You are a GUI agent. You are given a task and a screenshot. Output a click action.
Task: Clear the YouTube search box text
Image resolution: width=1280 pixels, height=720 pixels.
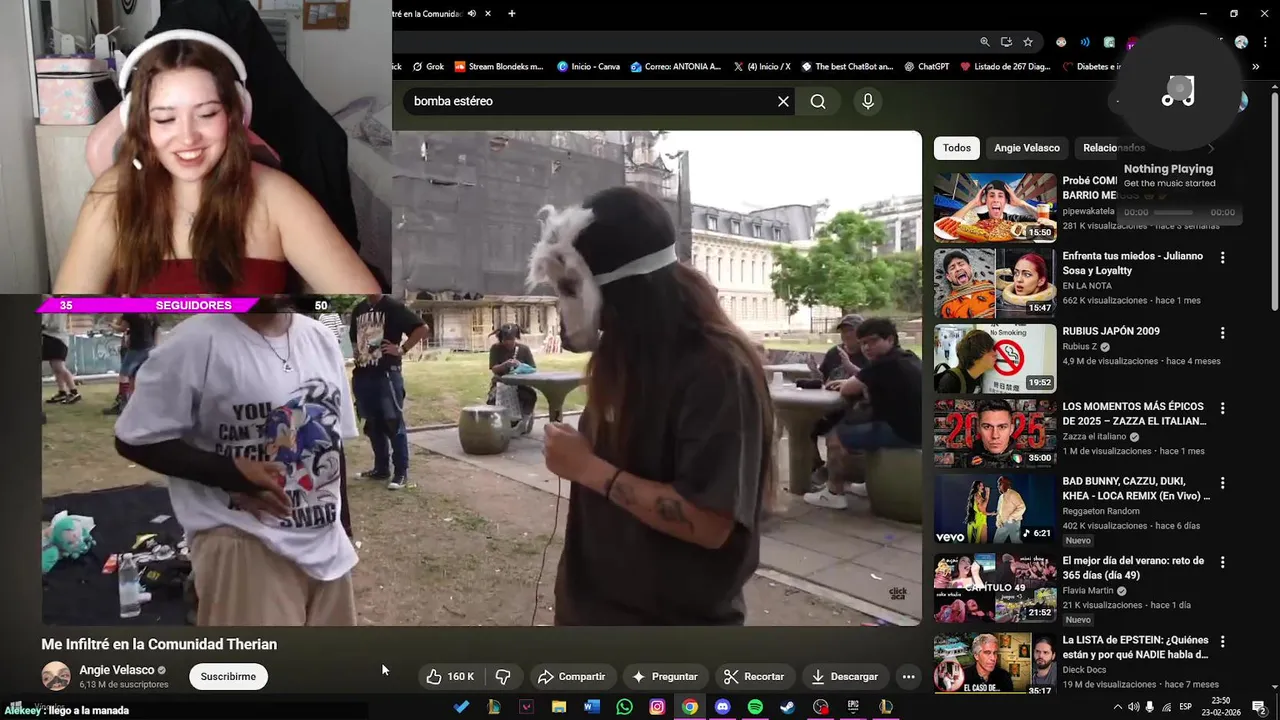click(783, 101)
